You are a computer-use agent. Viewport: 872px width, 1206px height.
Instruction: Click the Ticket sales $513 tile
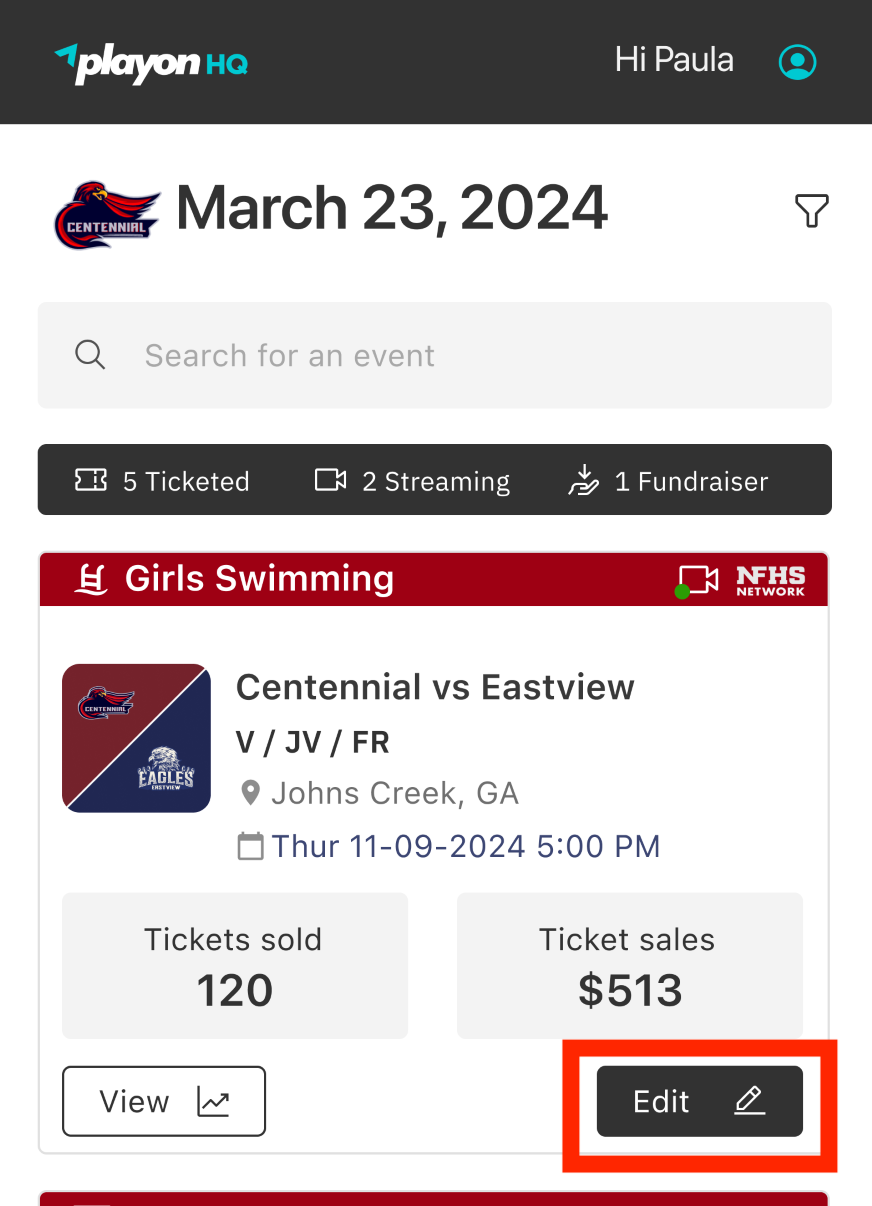[629, 965]
